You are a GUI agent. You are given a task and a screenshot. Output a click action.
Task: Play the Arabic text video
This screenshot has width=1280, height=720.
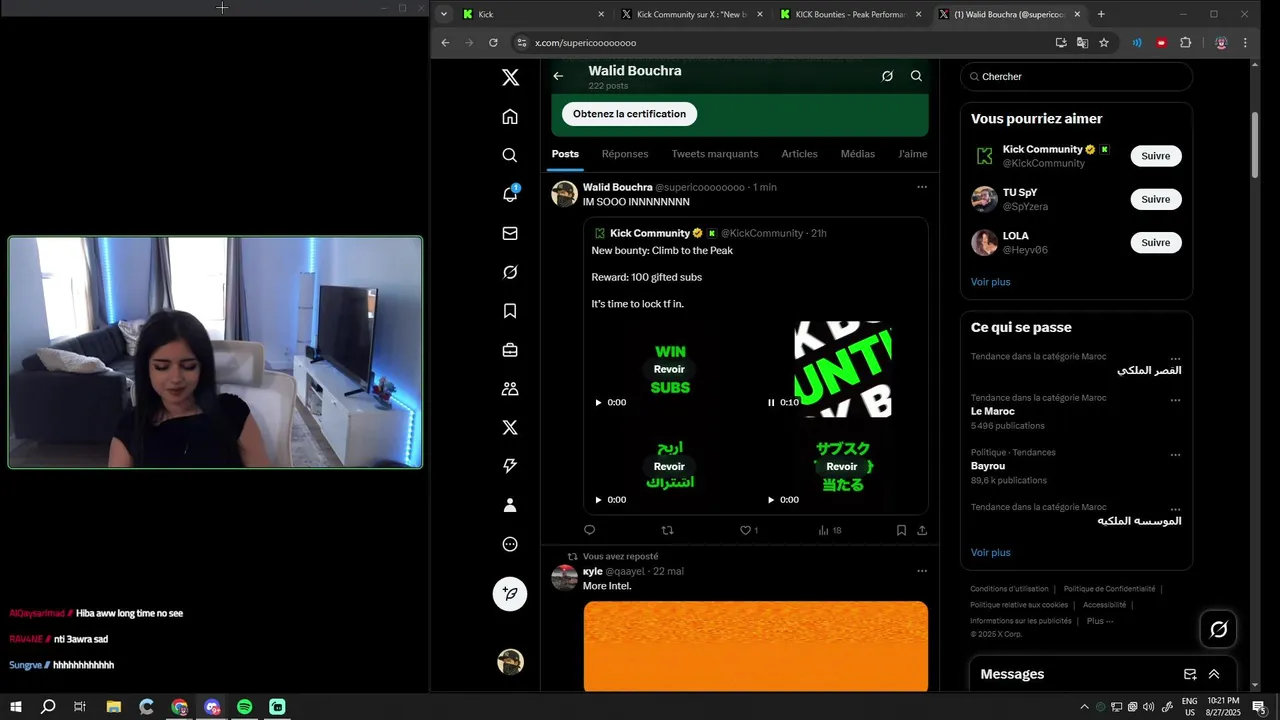[599, 499]
